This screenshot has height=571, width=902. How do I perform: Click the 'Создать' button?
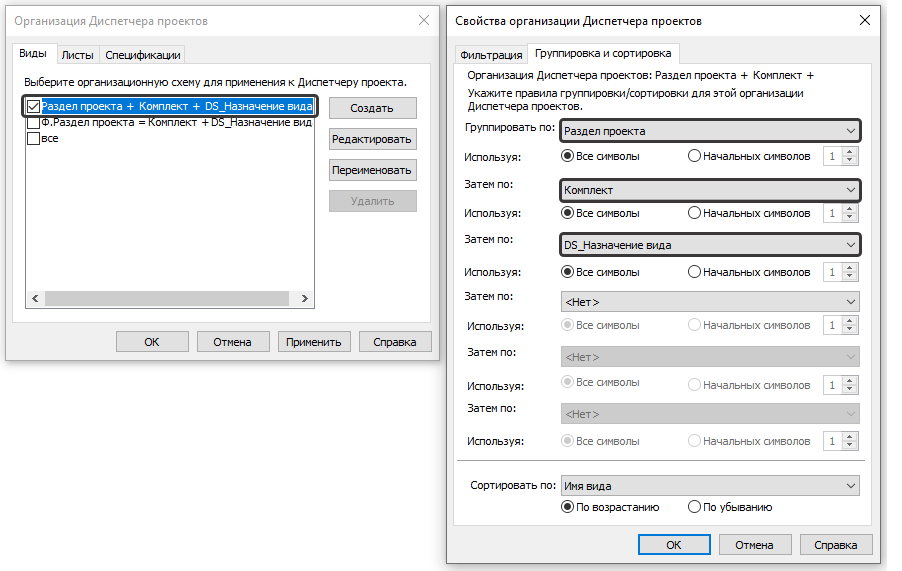pyautogui.click(x=372, y=108)
